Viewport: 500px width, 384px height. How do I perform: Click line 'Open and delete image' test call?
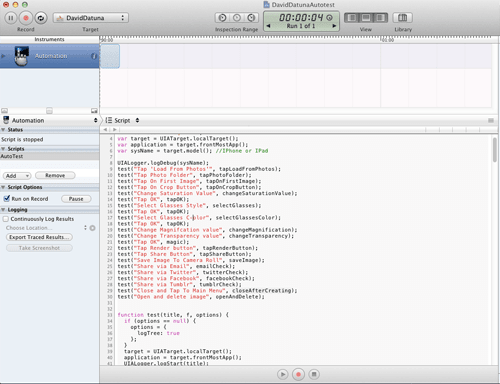[191, 297]
